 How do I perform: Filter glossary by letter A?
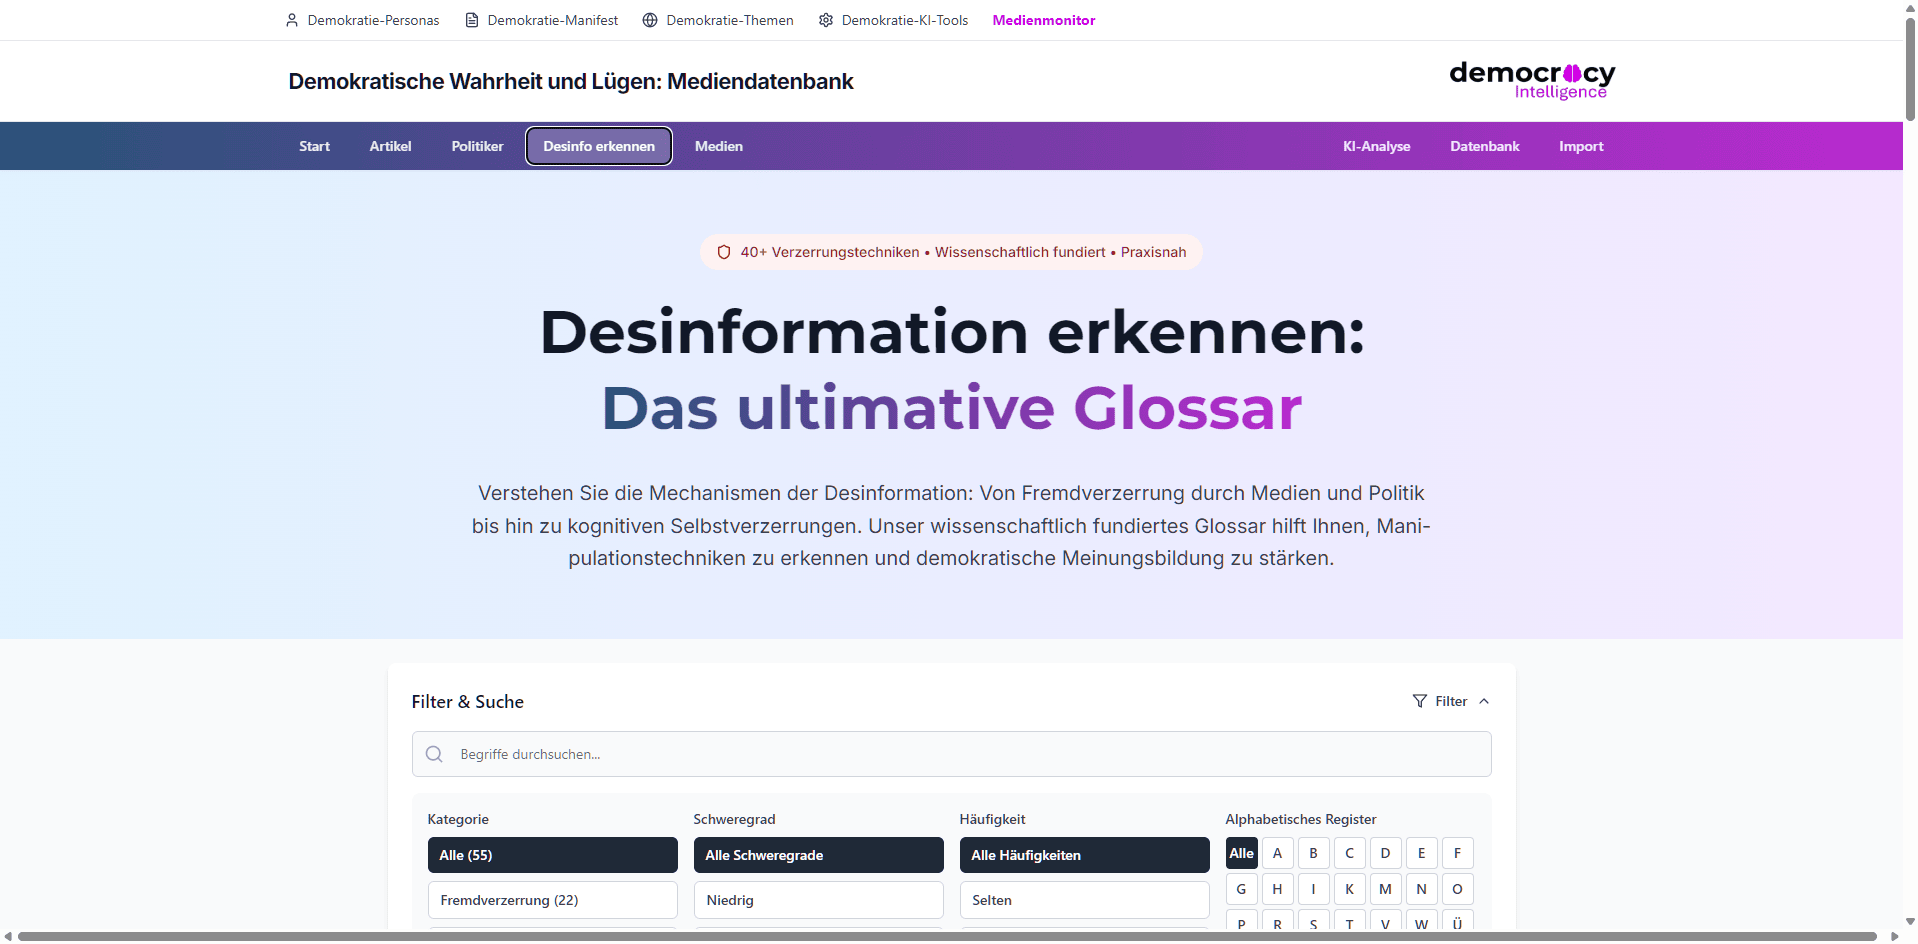[1277, 853]
